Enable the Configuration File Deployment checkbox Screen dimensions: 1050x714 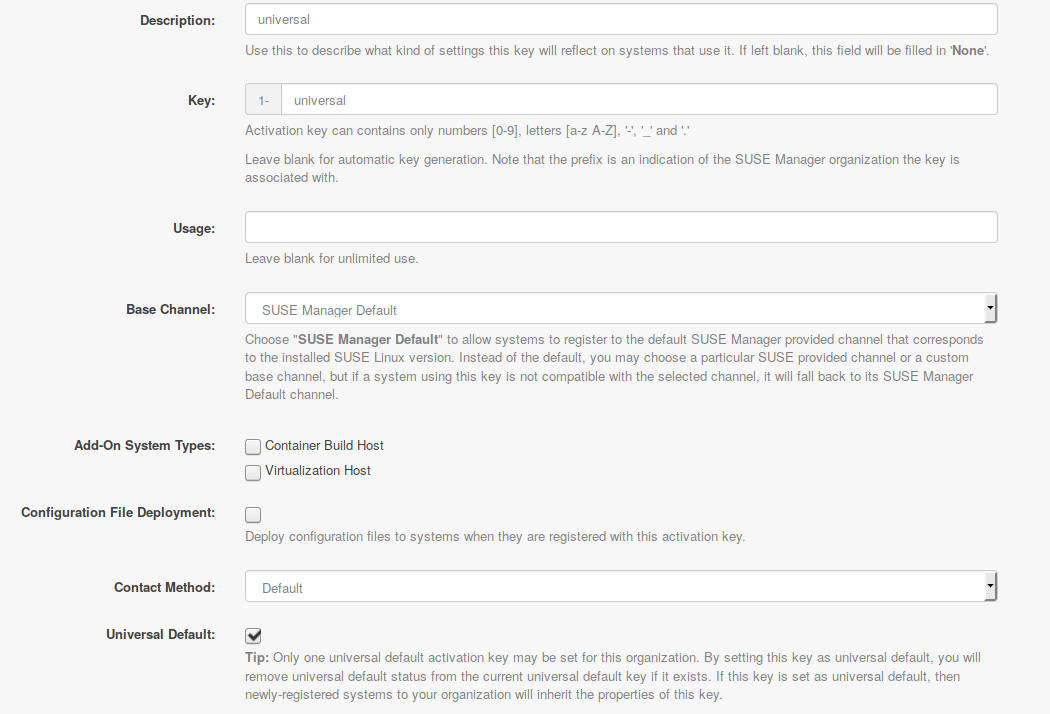(x=253, y=515)
